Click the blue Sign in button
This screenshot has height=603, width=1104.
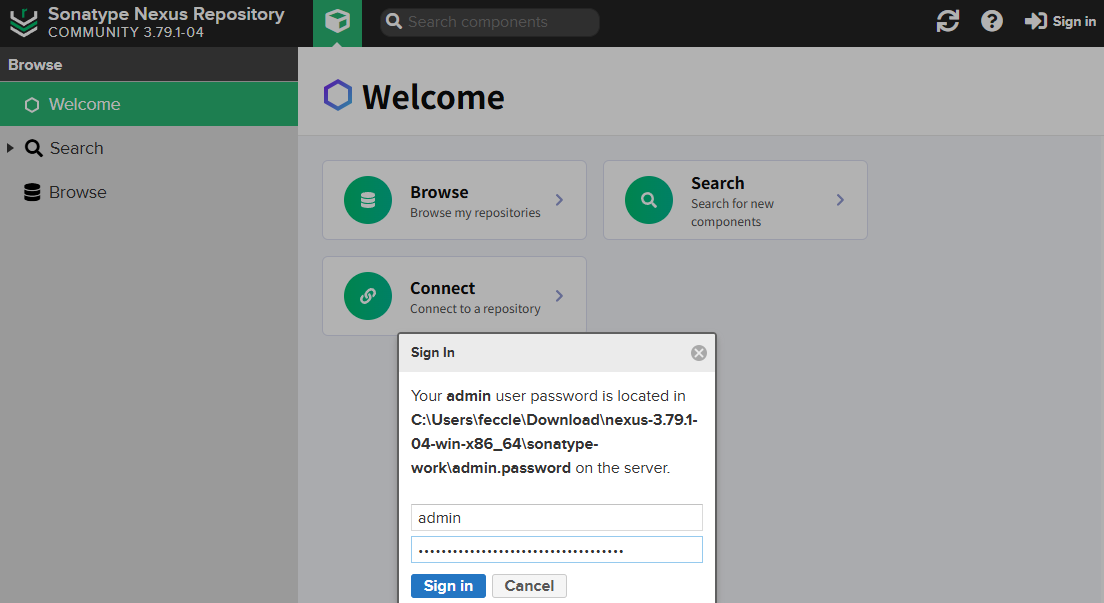point(448,586)
